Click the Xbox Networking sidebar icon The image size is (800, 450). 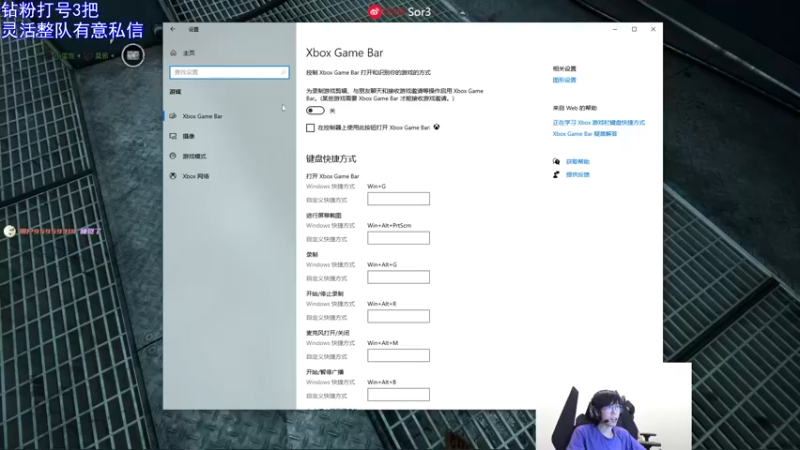click(x=173, y=176)
